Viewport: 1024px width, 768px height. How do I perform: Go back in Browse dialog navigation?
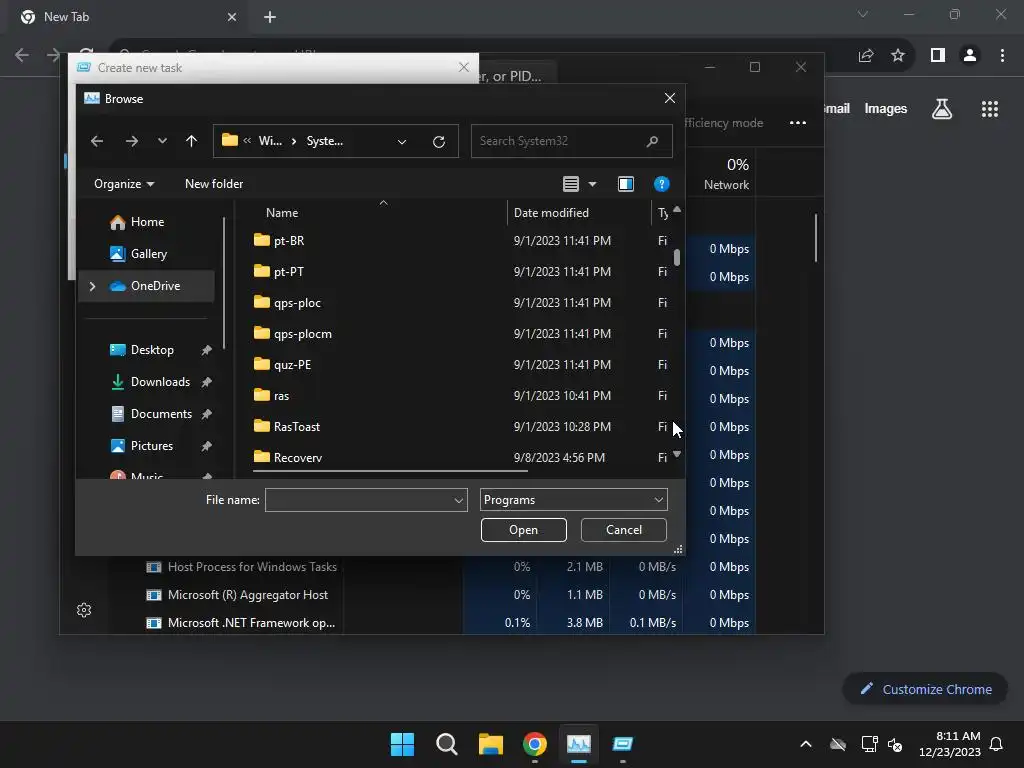pos(97,141)
